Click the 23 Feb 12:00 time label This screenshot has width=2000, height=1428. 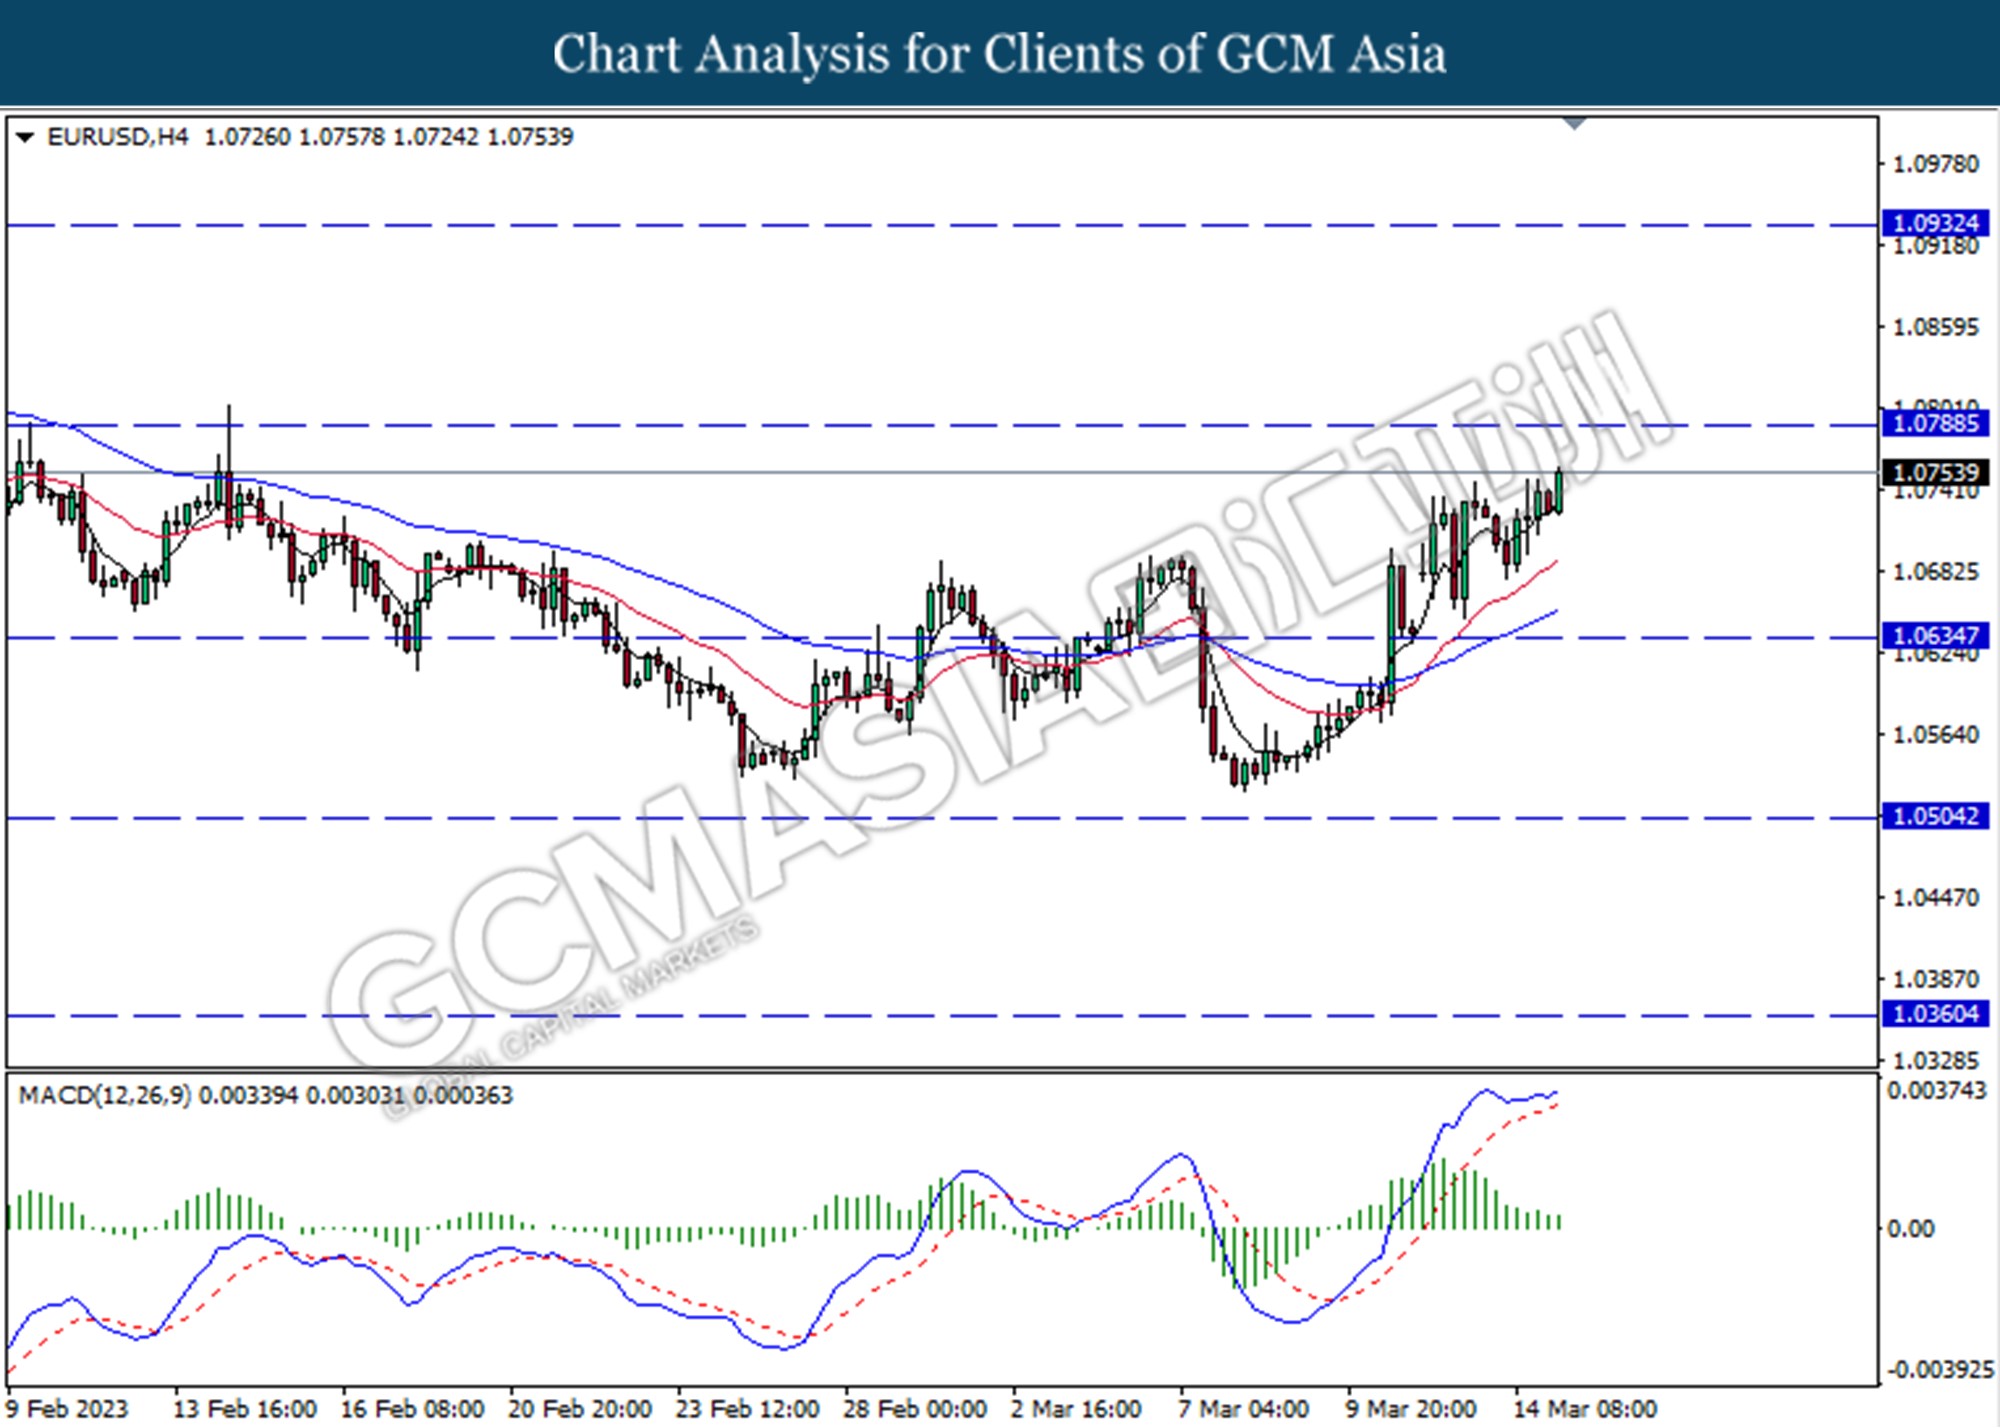click(747, 1409)
